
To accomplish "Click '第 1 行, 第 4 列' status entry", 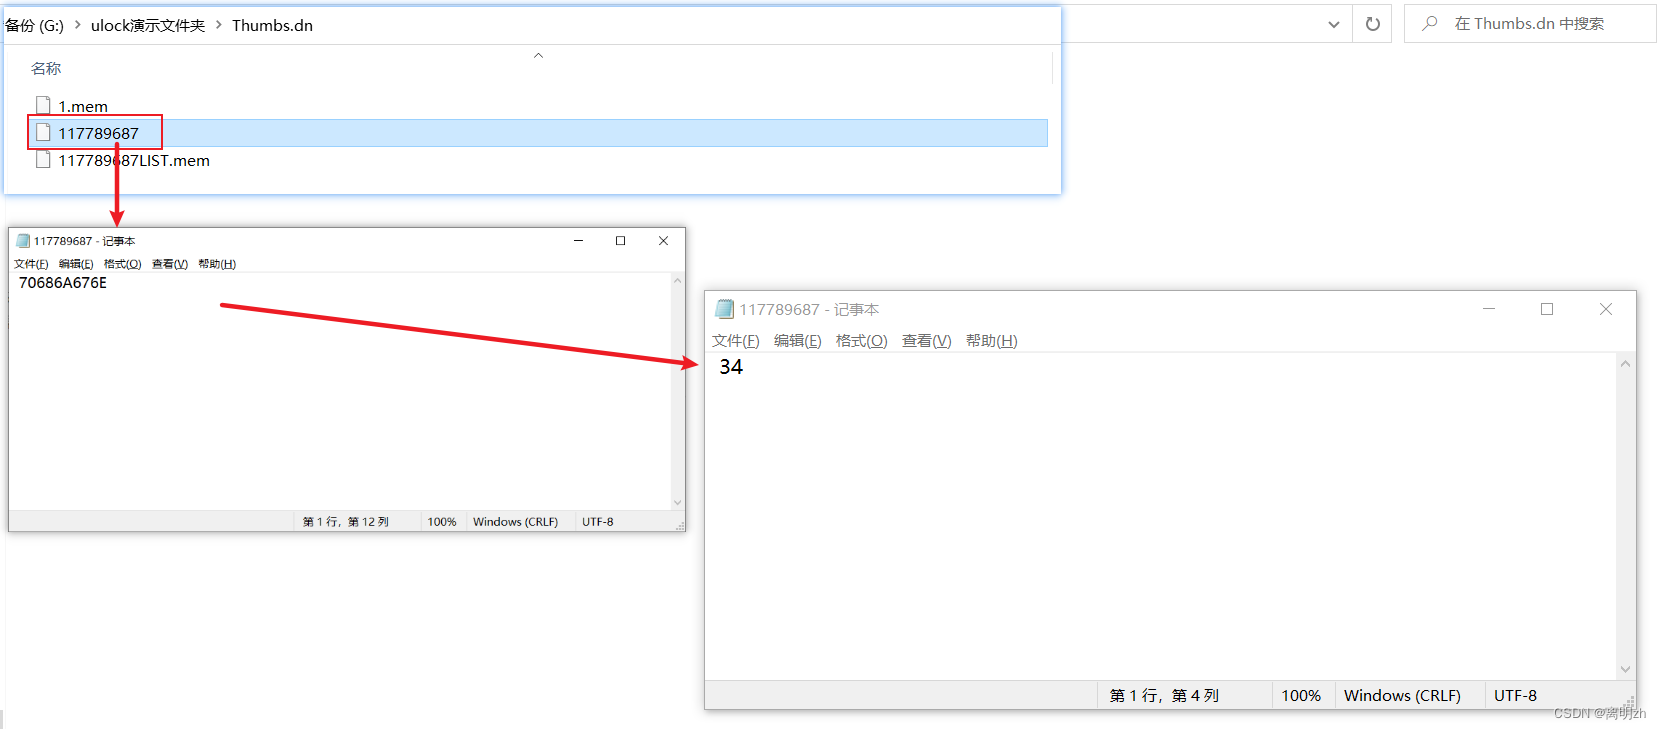I will [1164, 695].
